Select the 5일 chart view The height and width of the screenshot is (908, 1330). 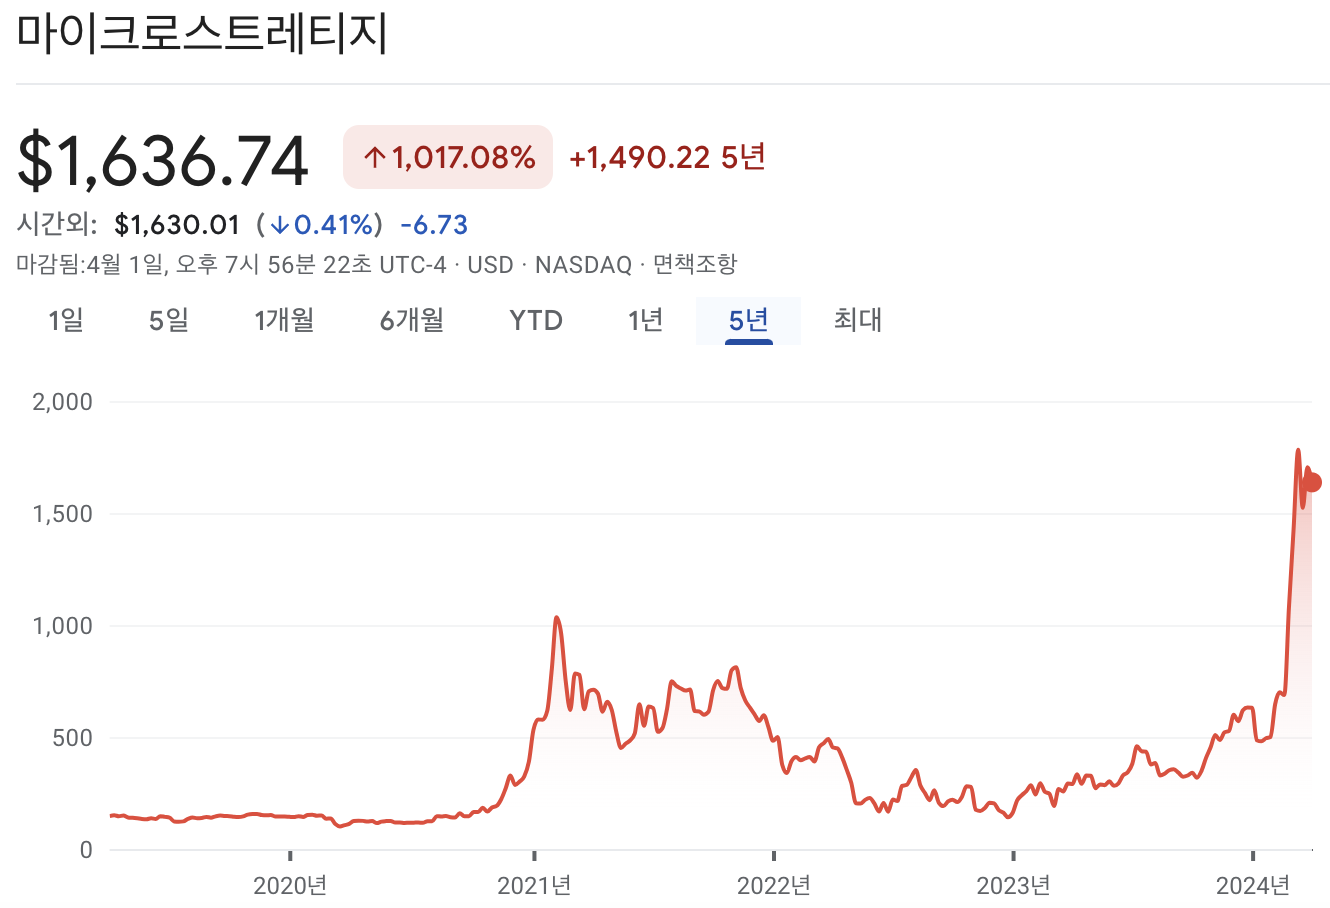[168, 320]
